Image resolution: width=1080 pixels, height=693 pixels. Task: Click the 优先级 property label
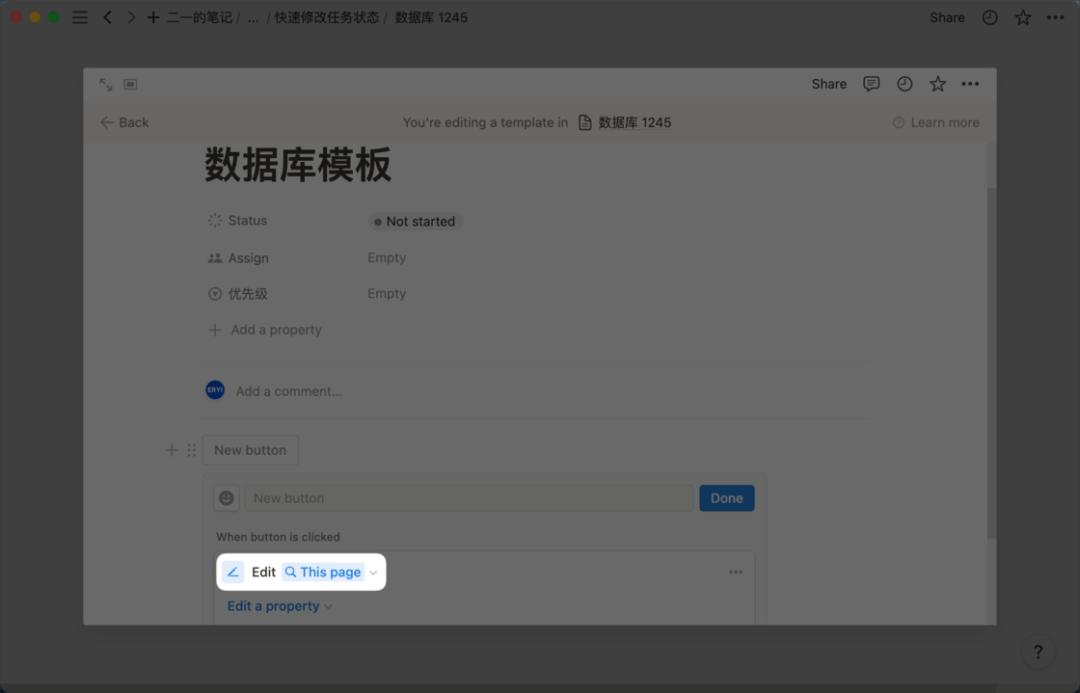tap(248, 293)
